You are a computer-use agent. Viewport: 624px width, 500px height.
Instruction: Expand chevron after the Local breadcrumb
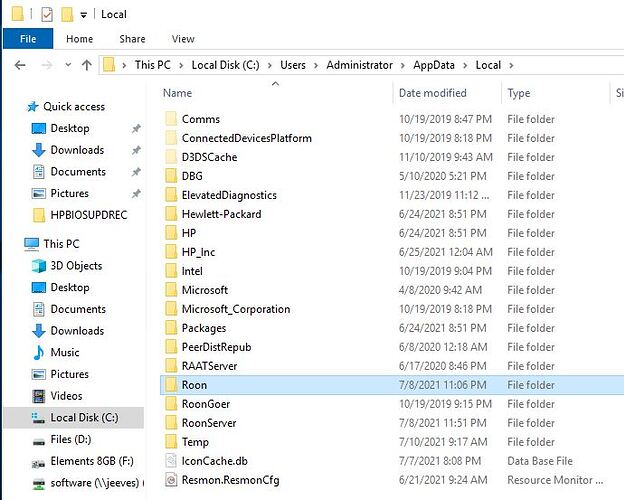click(511, 65)
